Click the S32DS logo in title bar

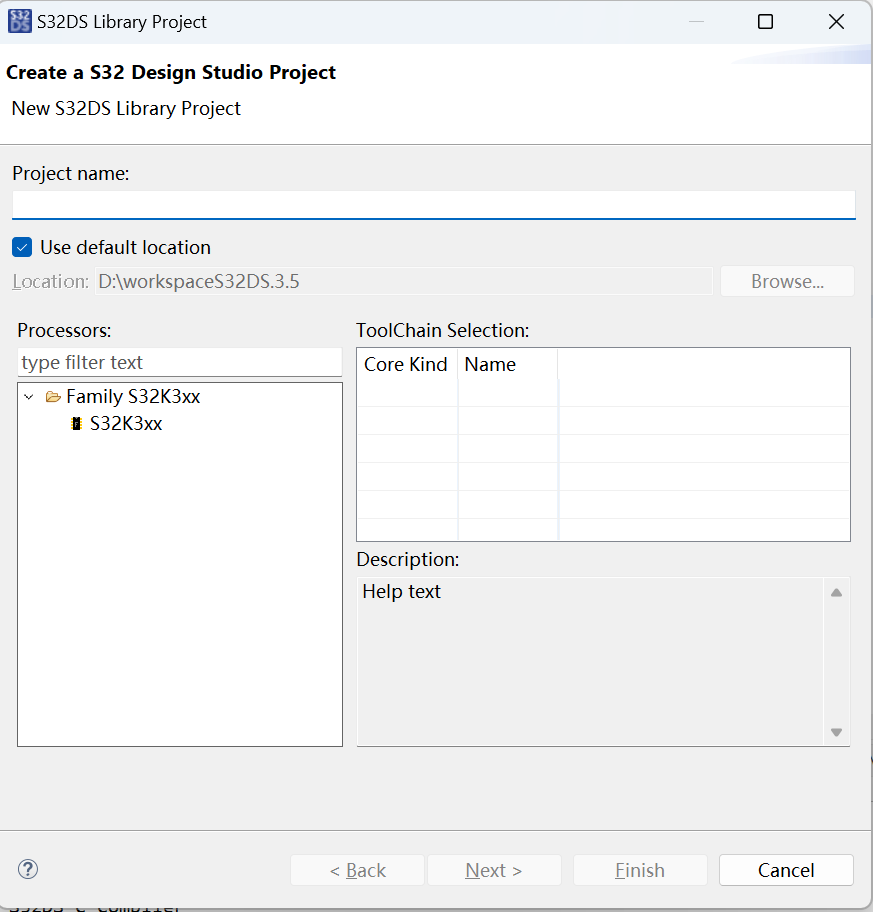20,21
